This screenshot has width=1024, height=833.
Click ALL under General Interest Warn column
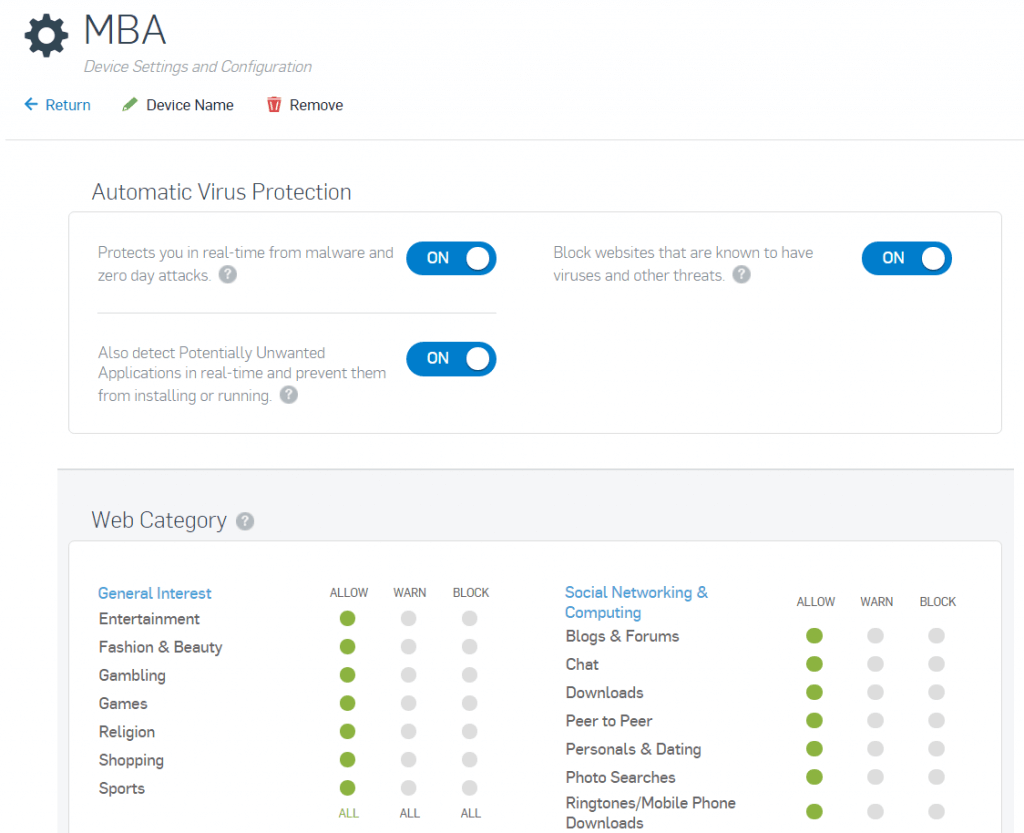point(409,813)
